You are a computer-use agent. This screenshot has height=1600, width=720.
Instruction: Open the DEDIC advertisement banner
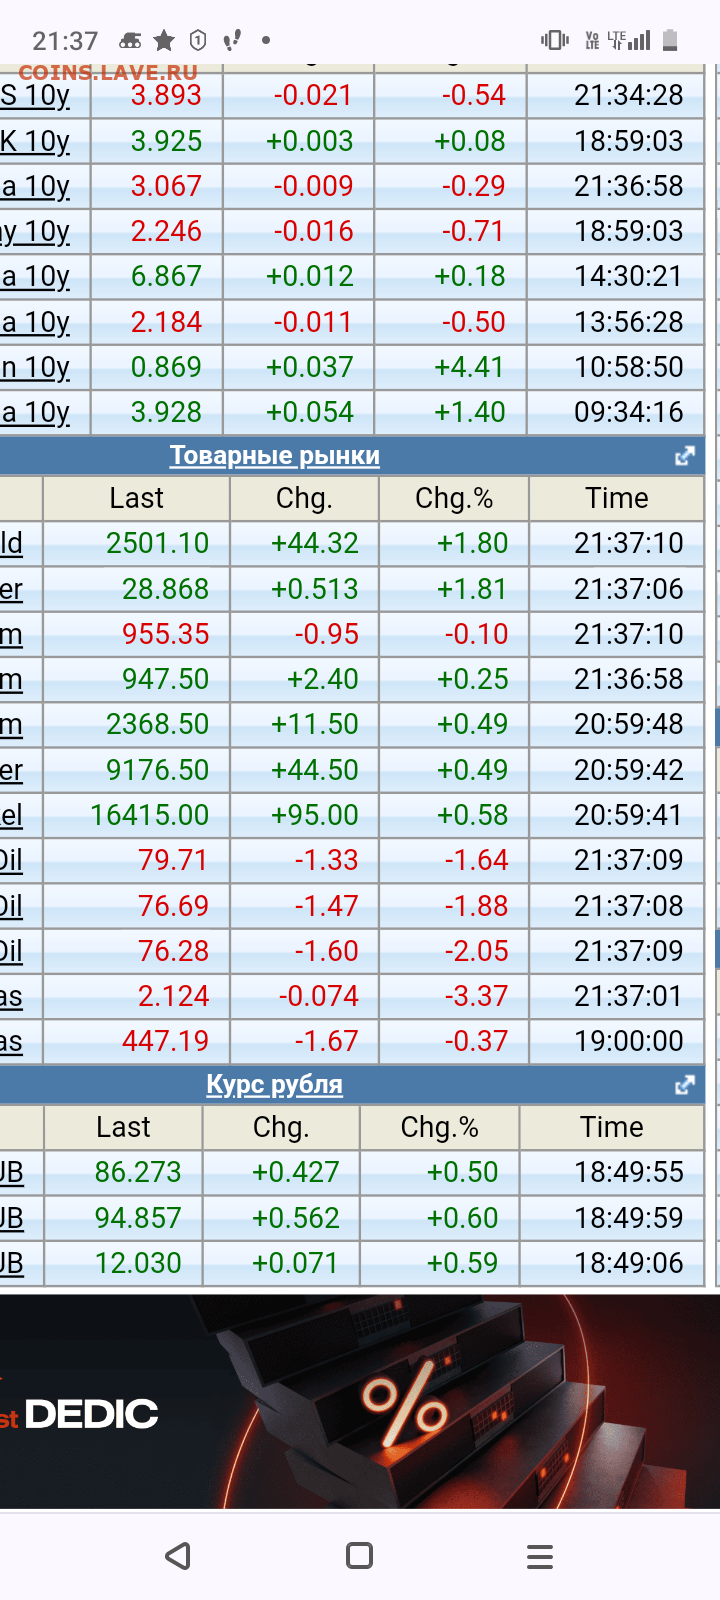point(359,1402)
